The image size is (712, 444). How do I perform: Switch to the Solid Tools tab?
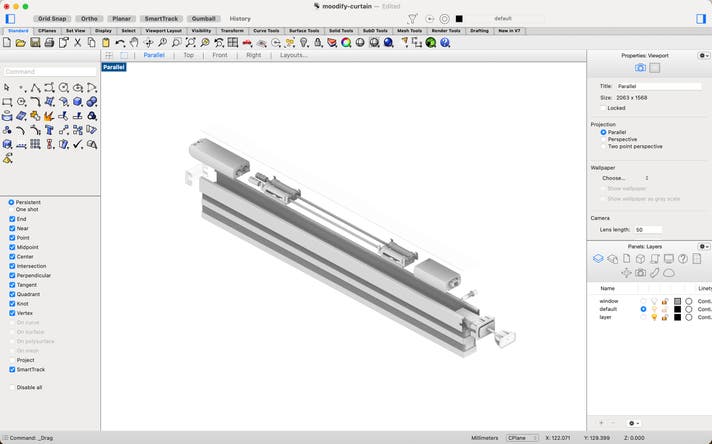point(341,31)
